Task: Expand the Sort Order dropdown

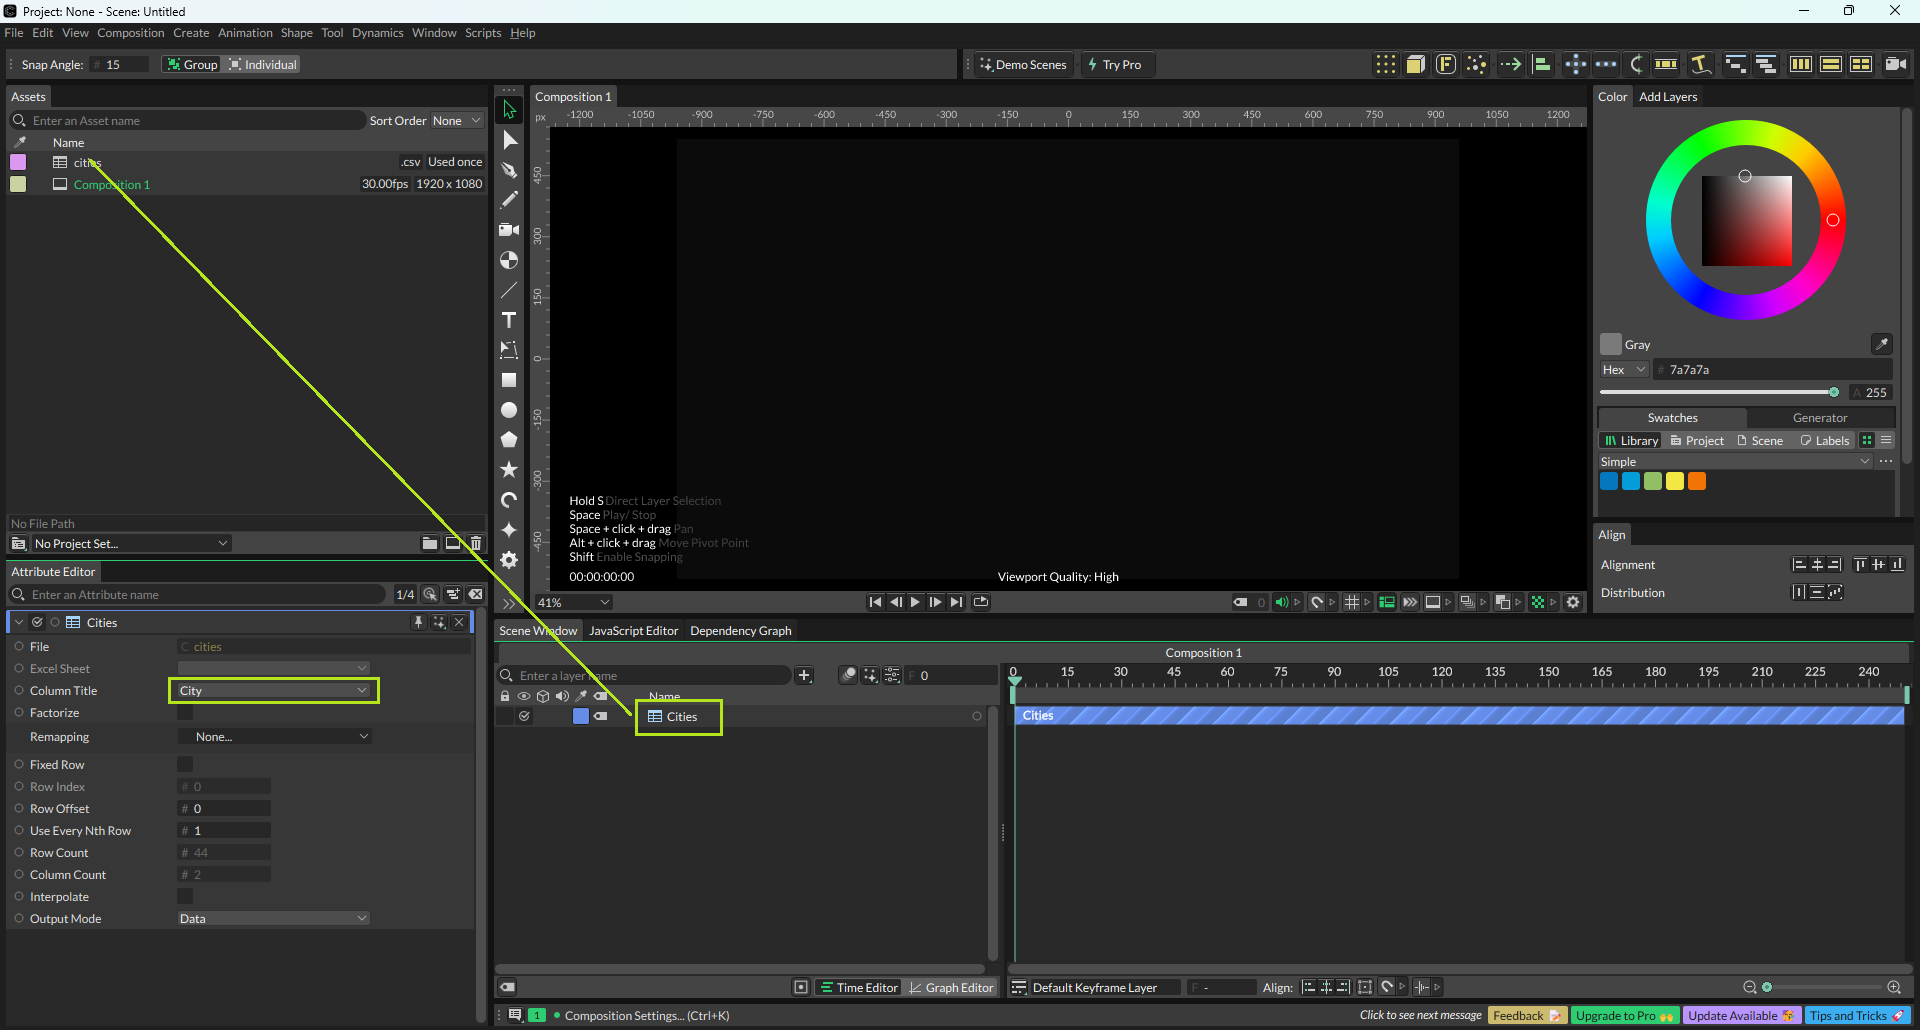Action: point(456,121)
